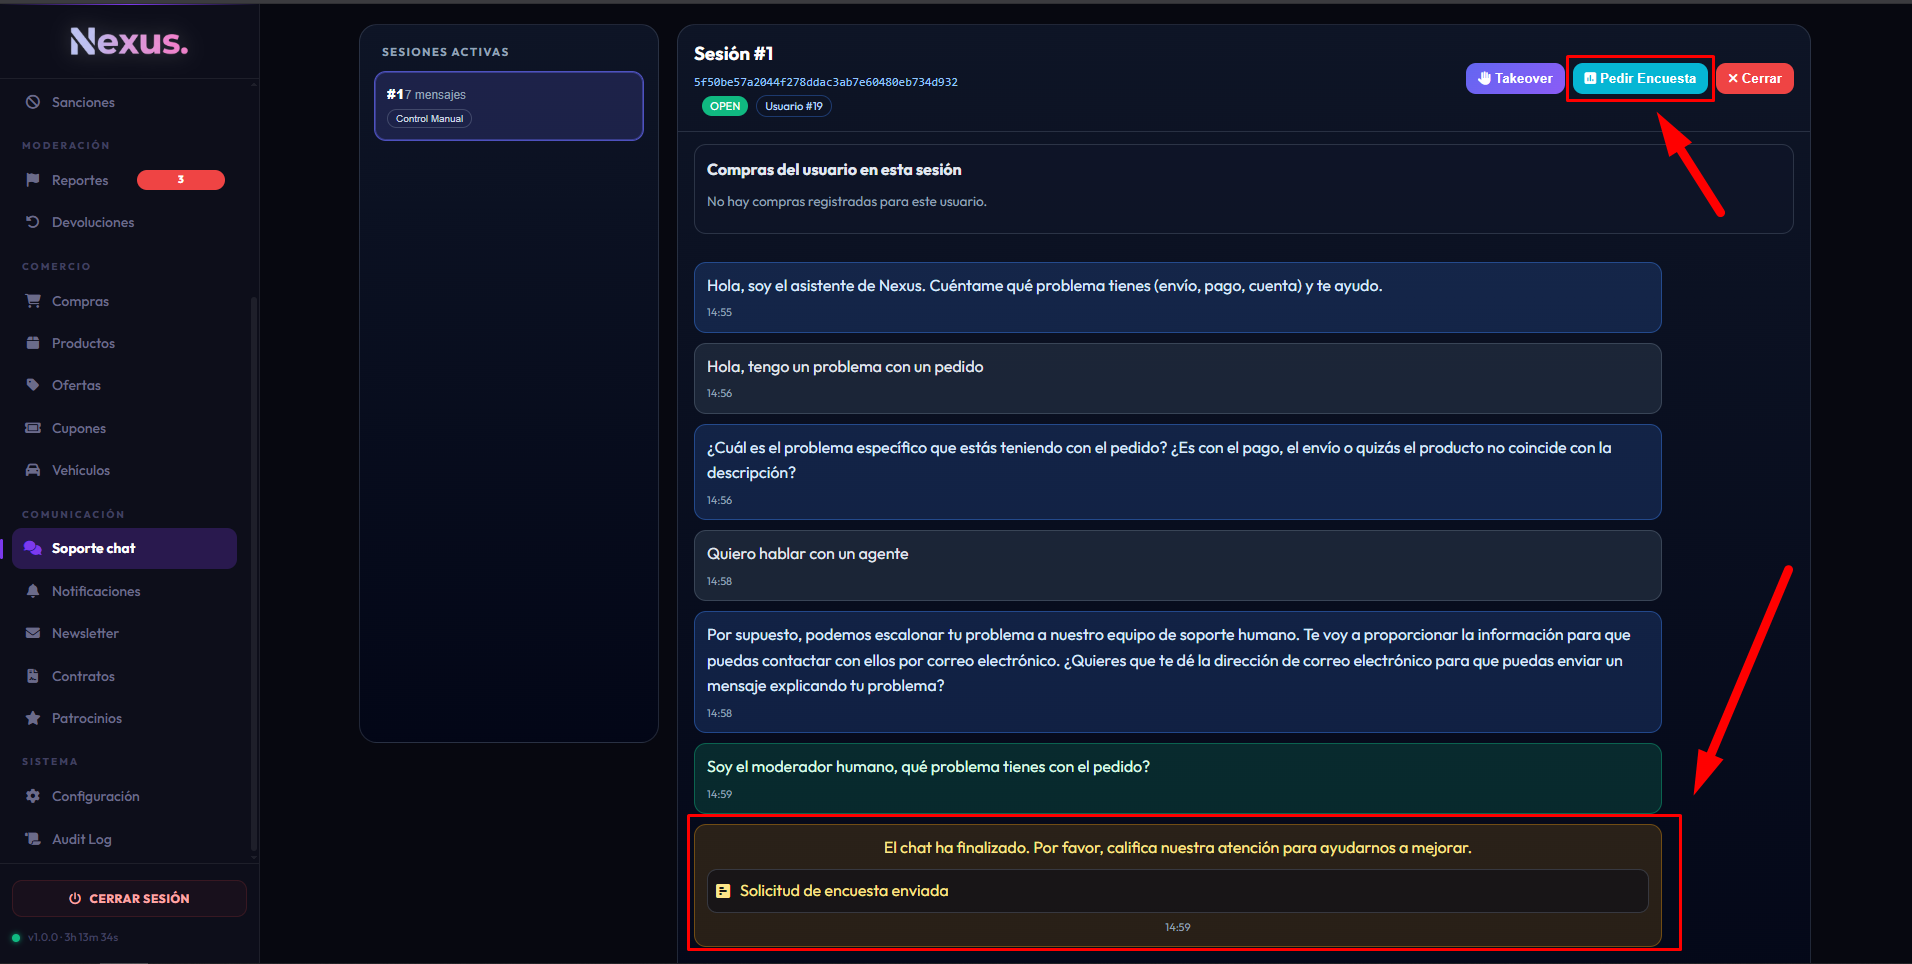This screenshot has height=964, width=1912.
Task: Click 'Soy el moderador humano' message
Action: click(1178, 778)
